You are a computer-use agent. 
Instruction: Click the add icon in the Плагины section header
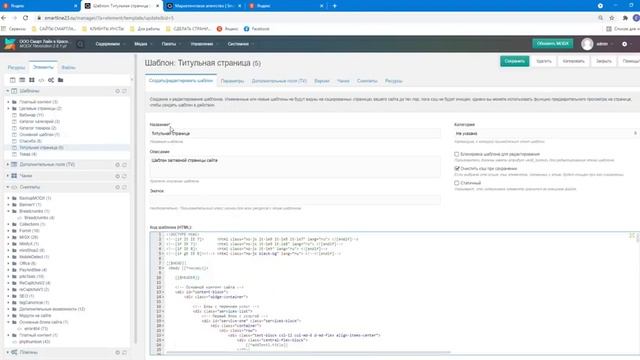(118, 352)
